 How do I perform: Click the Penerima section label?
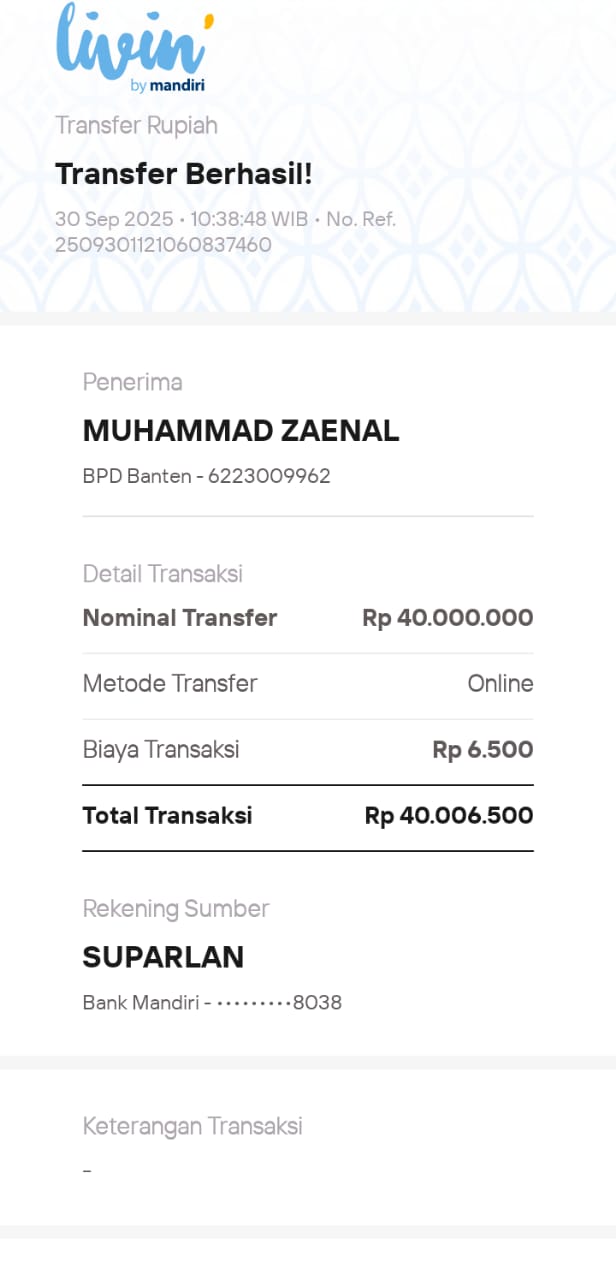(x=132, y=382)
